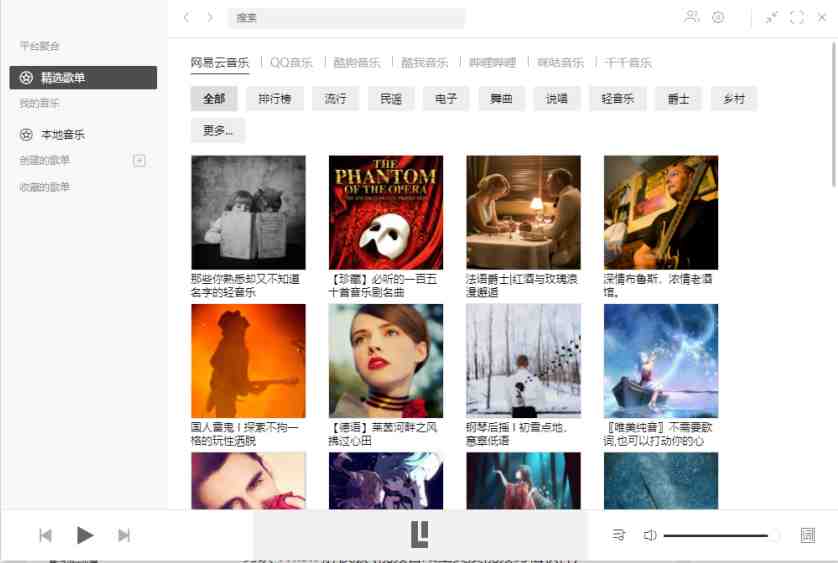Select the 说唱 category filter

[556, 98]
